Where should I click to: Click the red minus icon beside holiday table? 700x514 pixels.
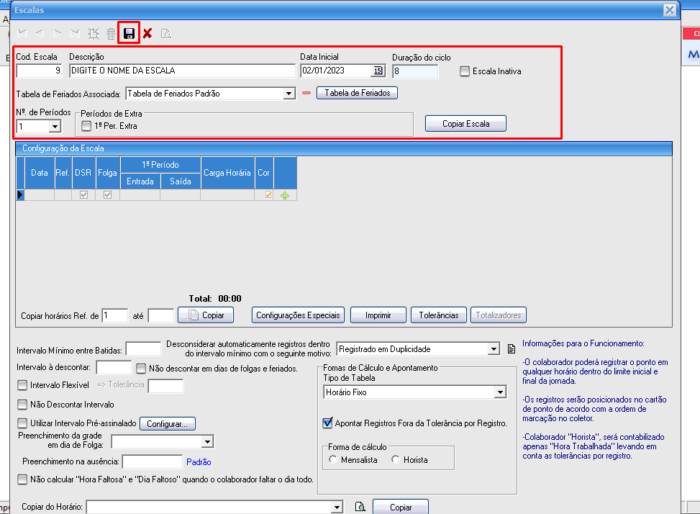(x=306, y=94)
